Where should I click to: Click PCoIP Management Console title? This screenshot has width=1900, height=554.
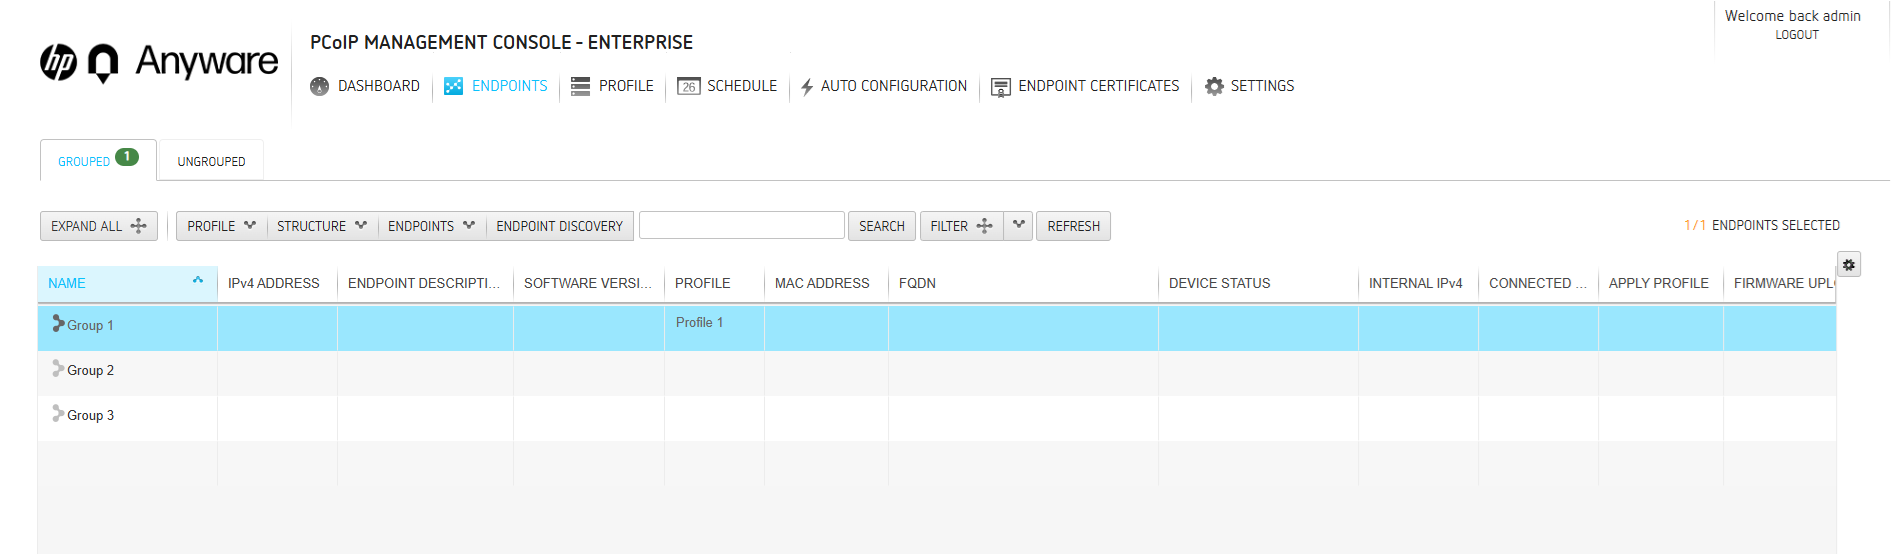coord(501,42)
